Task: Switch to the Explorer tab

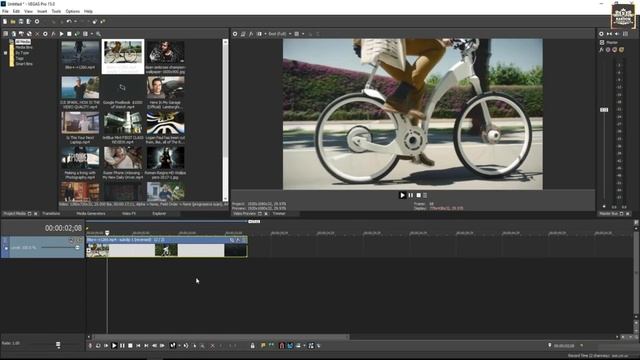Action: click(x=159, y=213)
